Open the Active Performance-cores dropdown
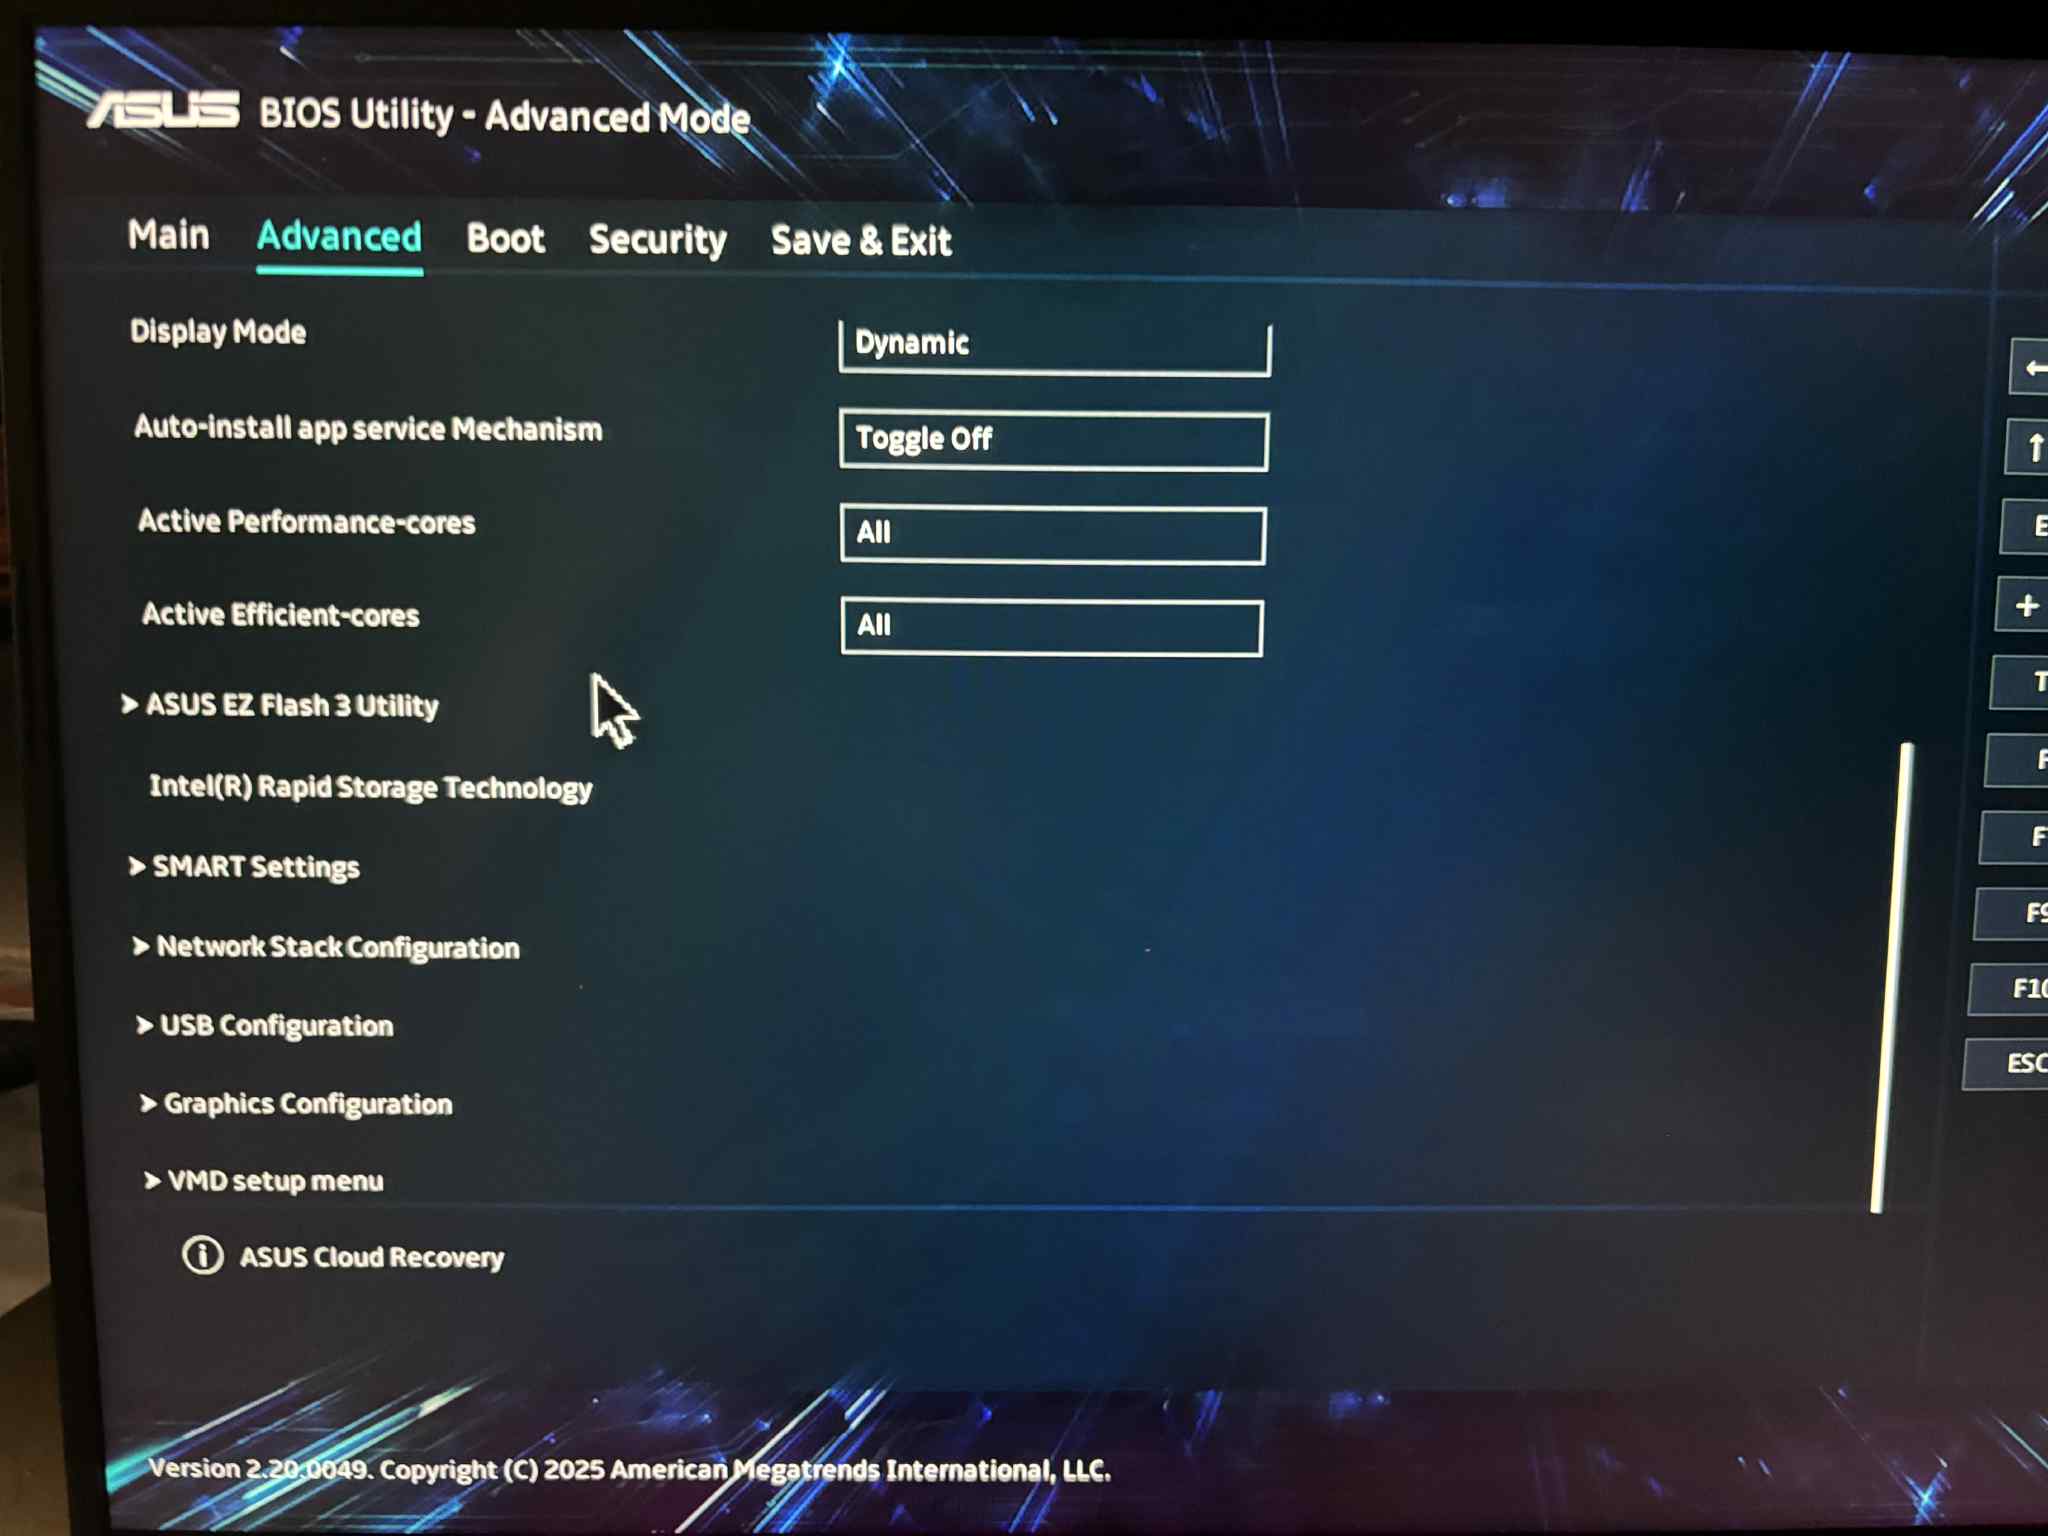Screen dimensions: 2048x1536 click(x=1052, y=534)
